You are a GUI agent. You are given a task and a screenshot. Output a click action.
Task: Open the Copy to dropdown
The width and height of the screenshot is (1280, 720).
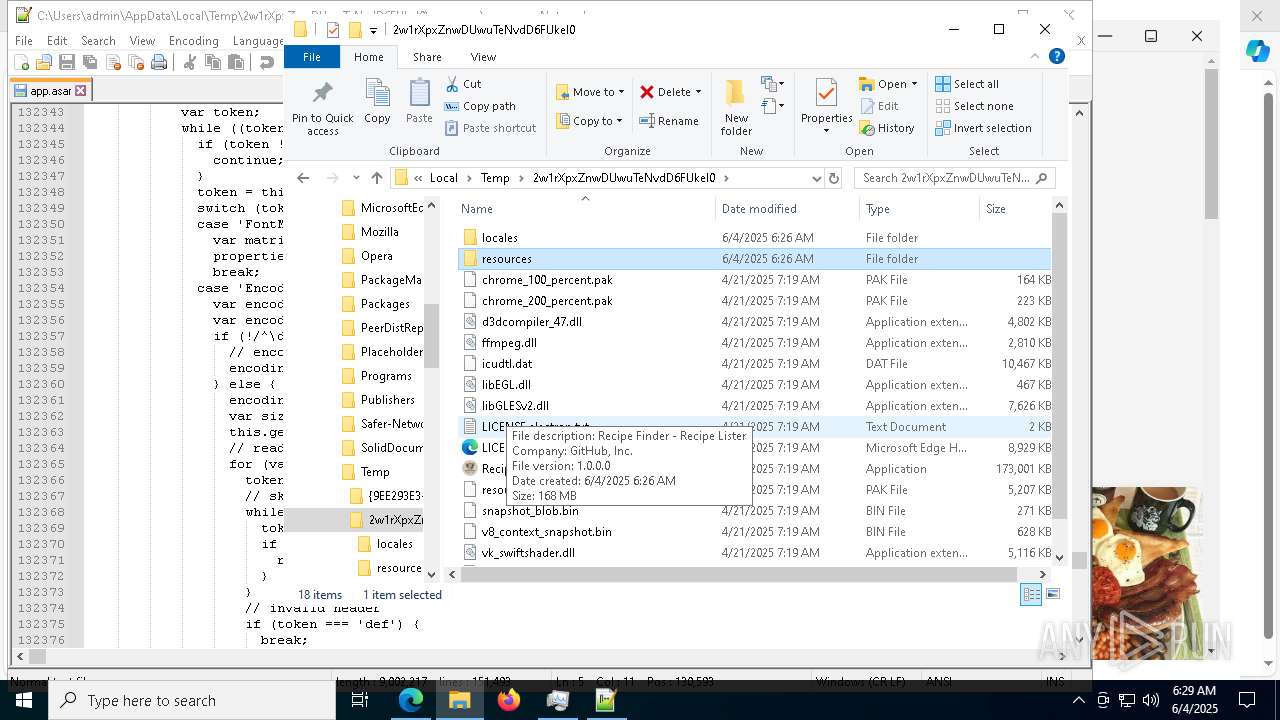(x=589, y=121)
